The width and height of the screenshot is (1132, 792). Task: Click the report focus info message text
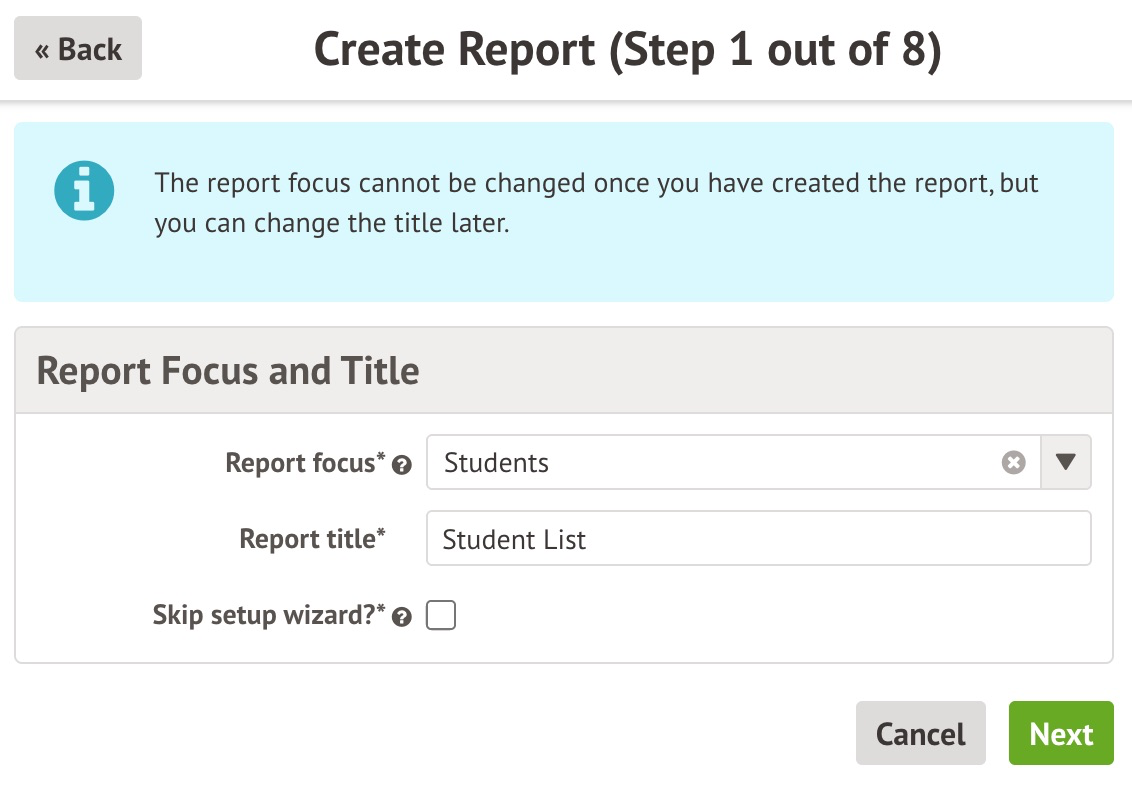596,204
